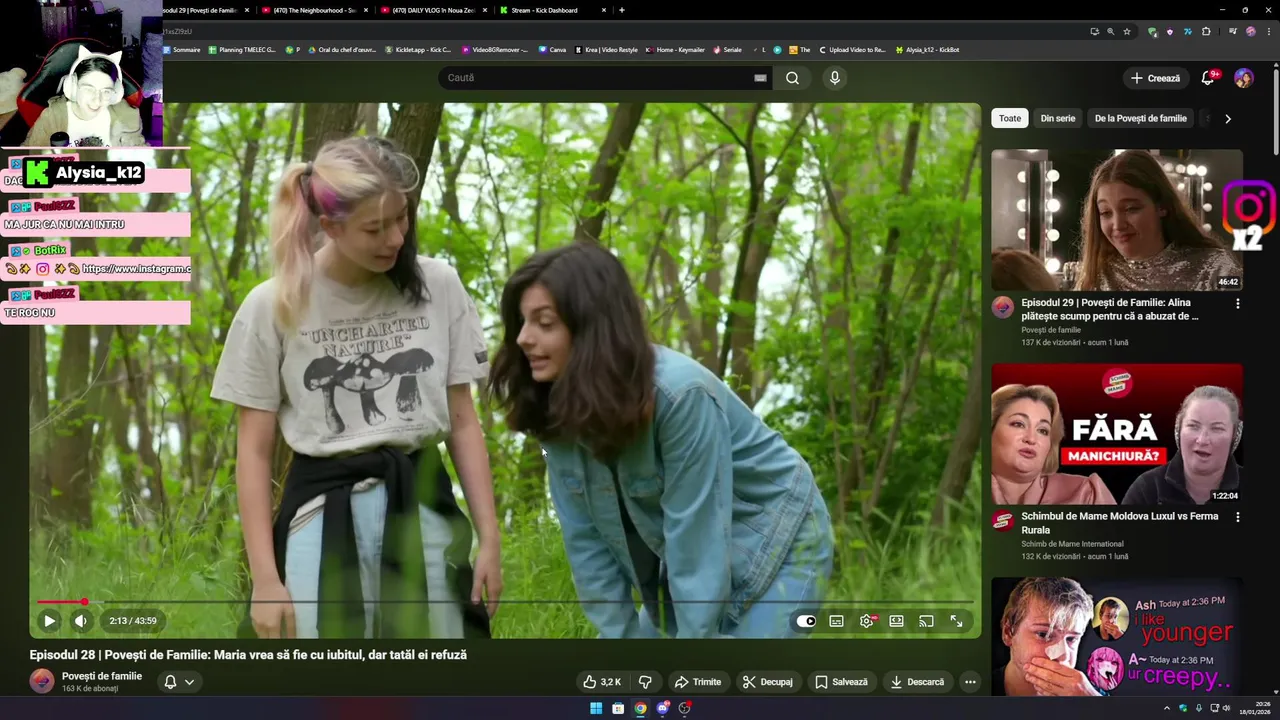
Task: Switch to Stream - Kick Dashboard tab
Action: click(552, 10)
